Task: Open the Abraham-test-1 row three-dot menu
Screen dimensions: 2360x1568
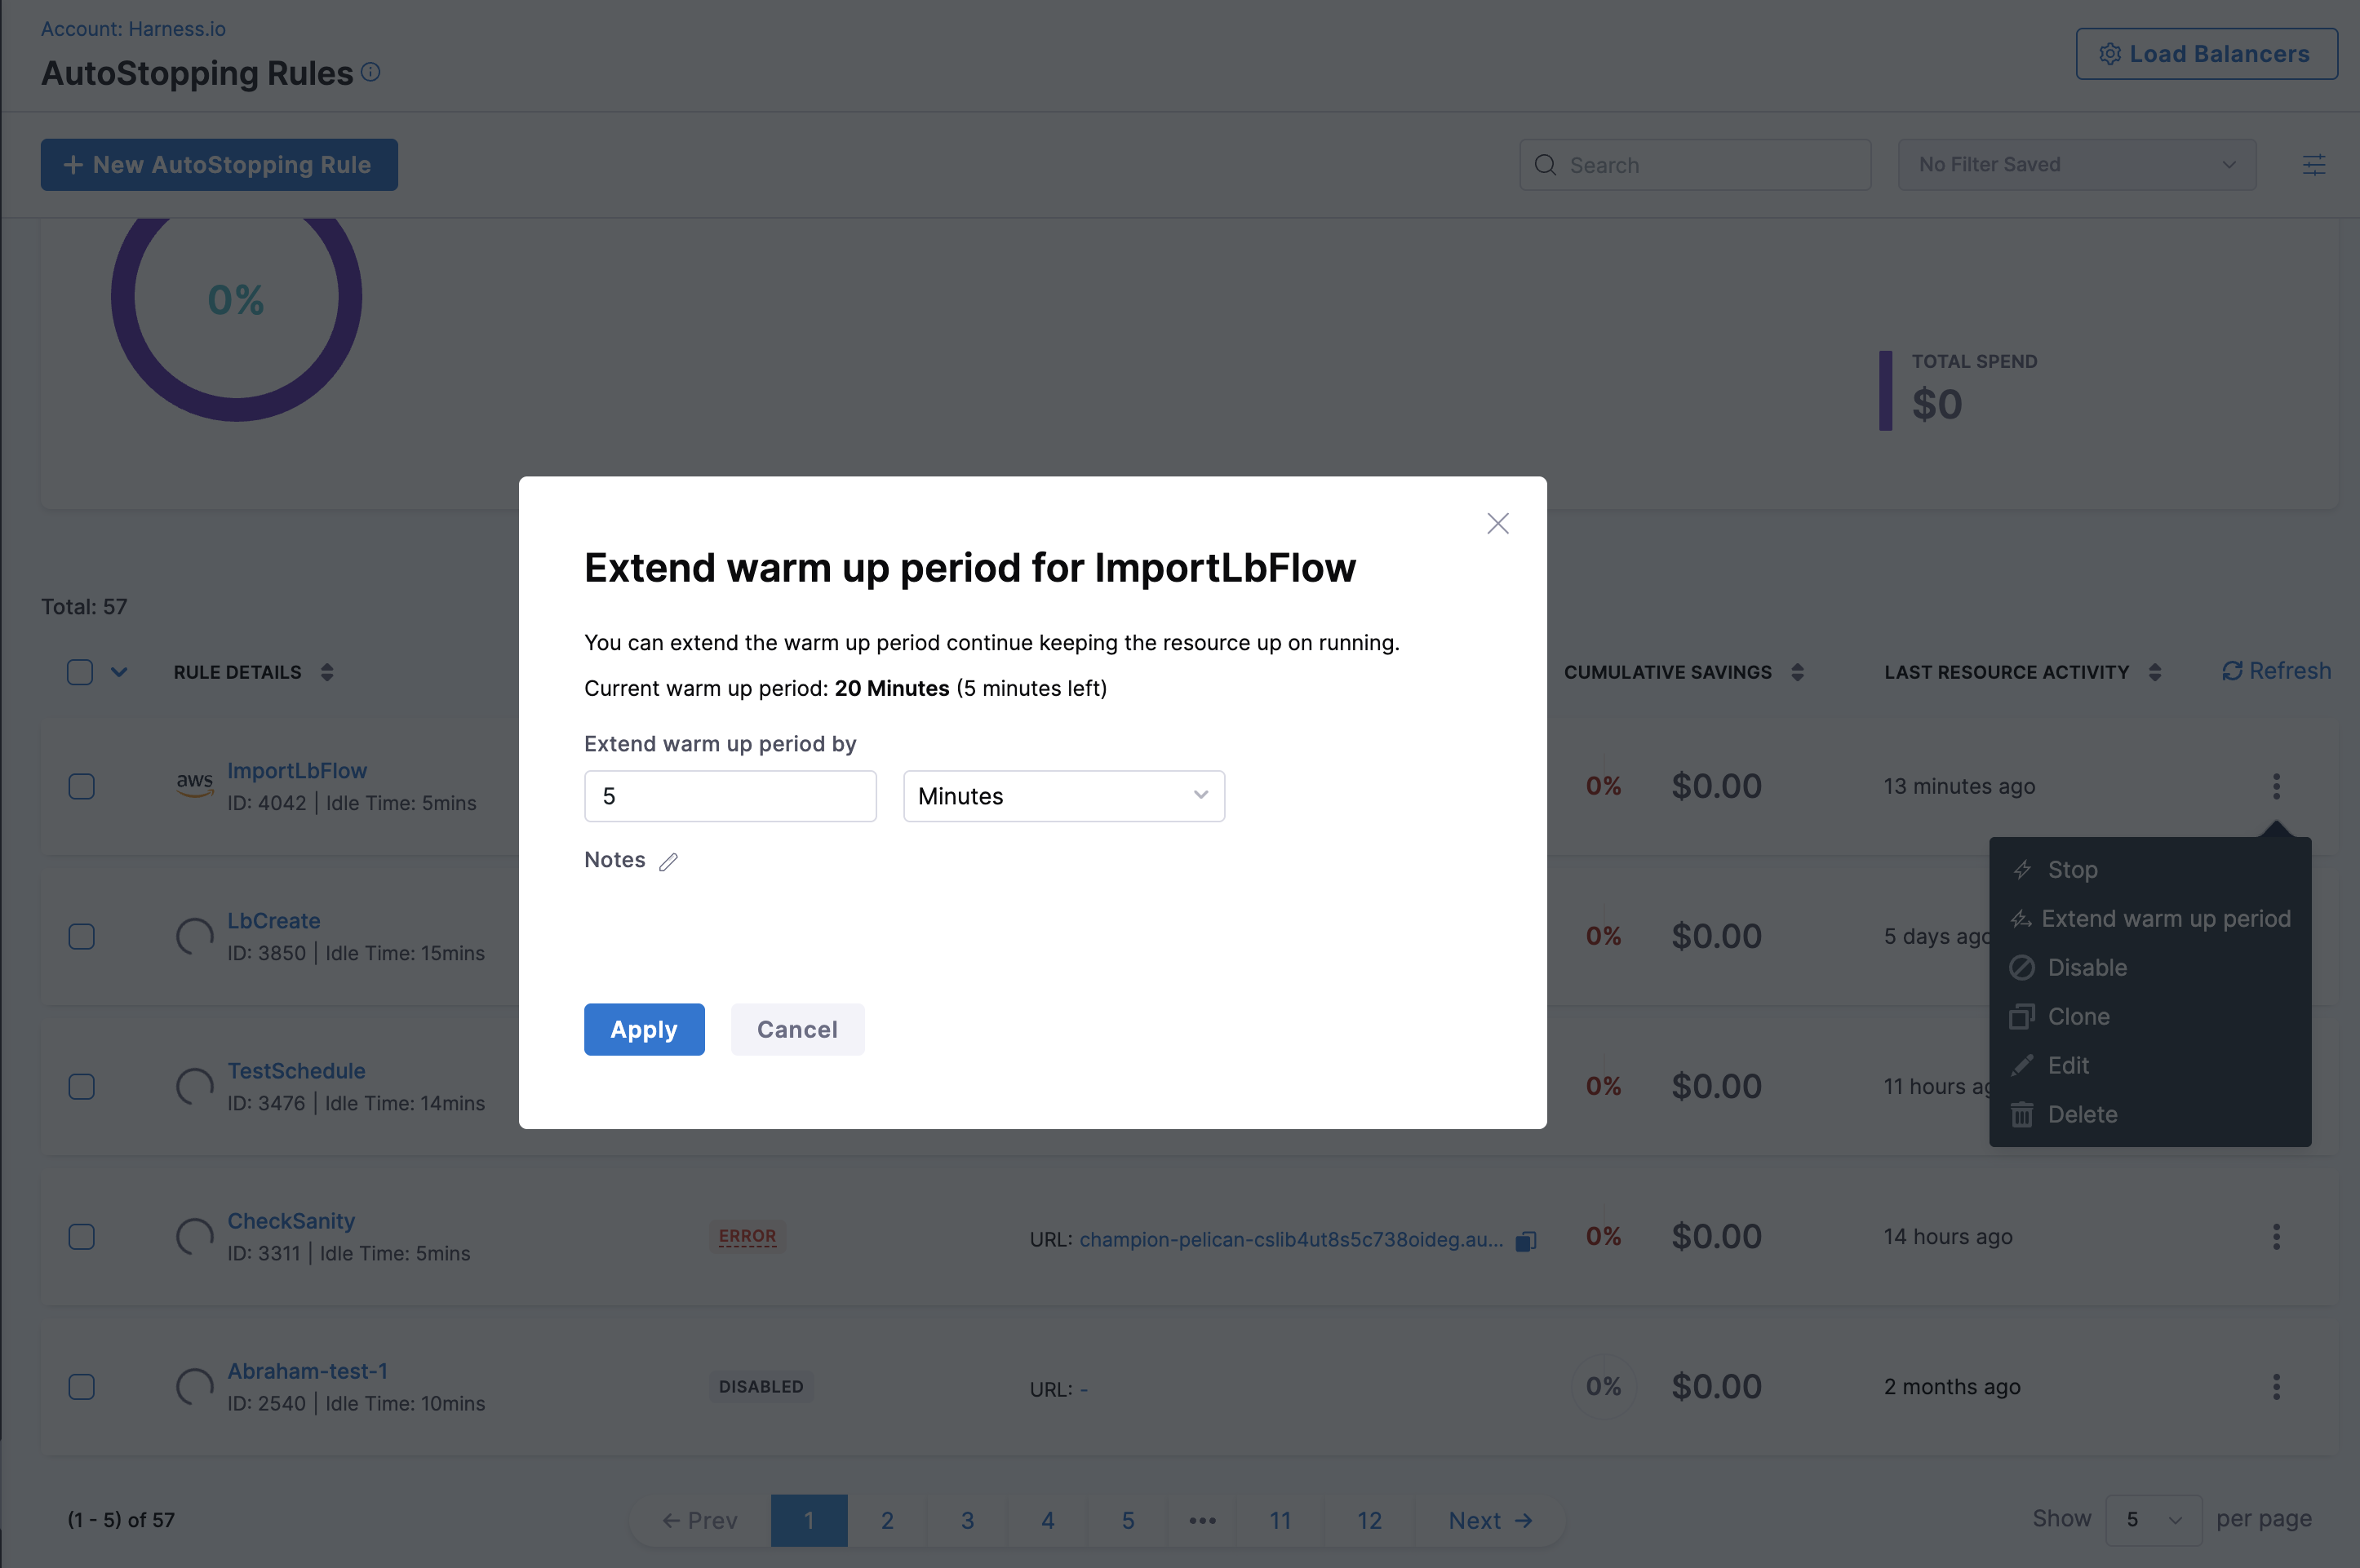Action: tap(2276, 1387)
